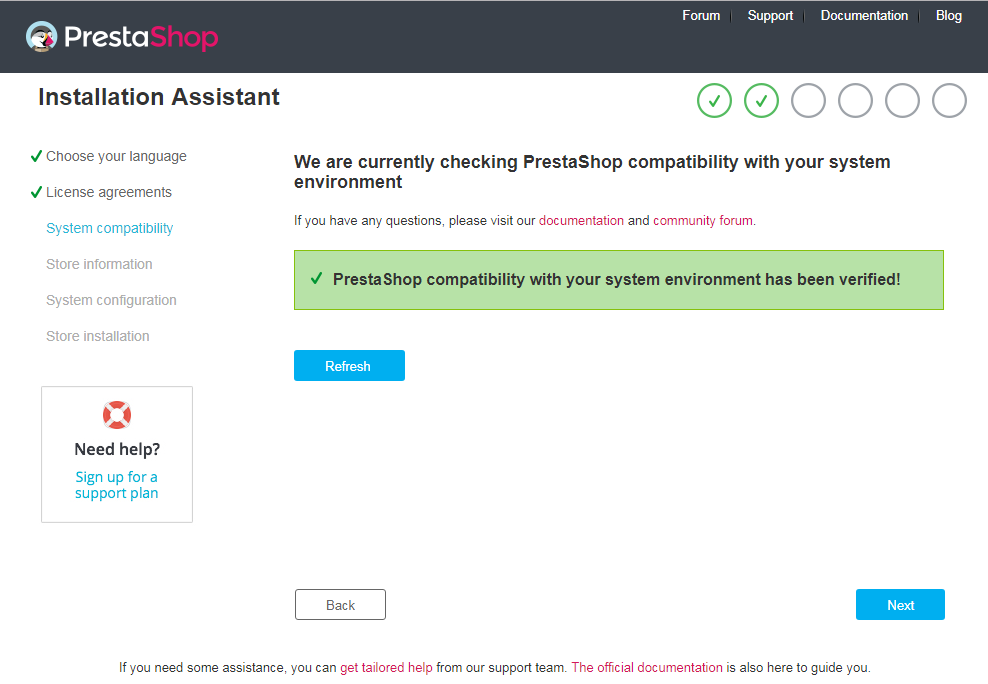This screenshot has height=684, width=988.
Task: Go Back to the previous step
Action: 340,605
